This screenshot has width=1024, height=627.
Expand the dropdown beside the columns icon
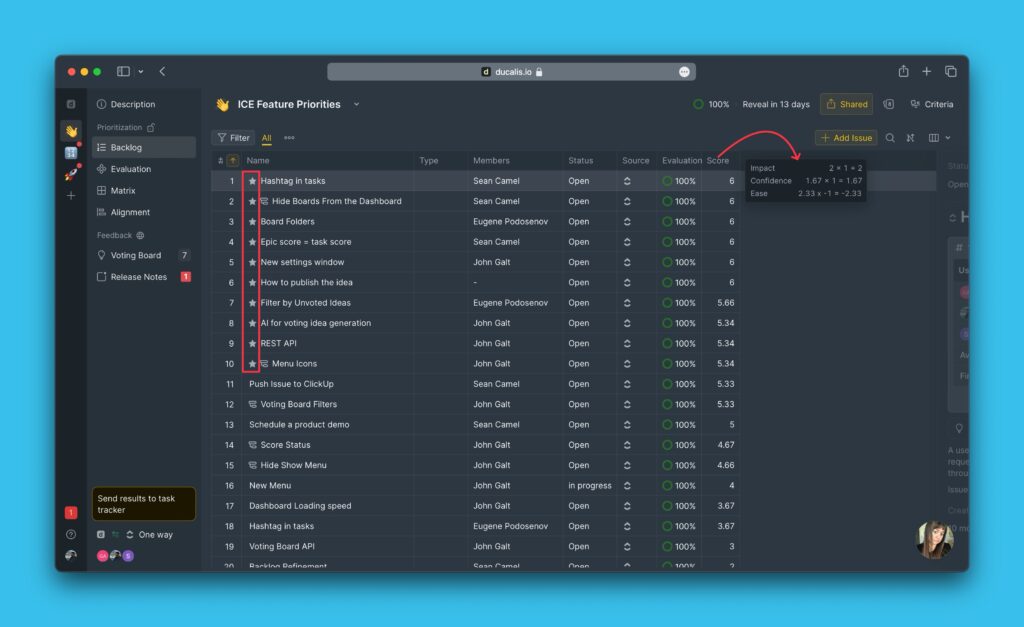[x=948, y=138]
